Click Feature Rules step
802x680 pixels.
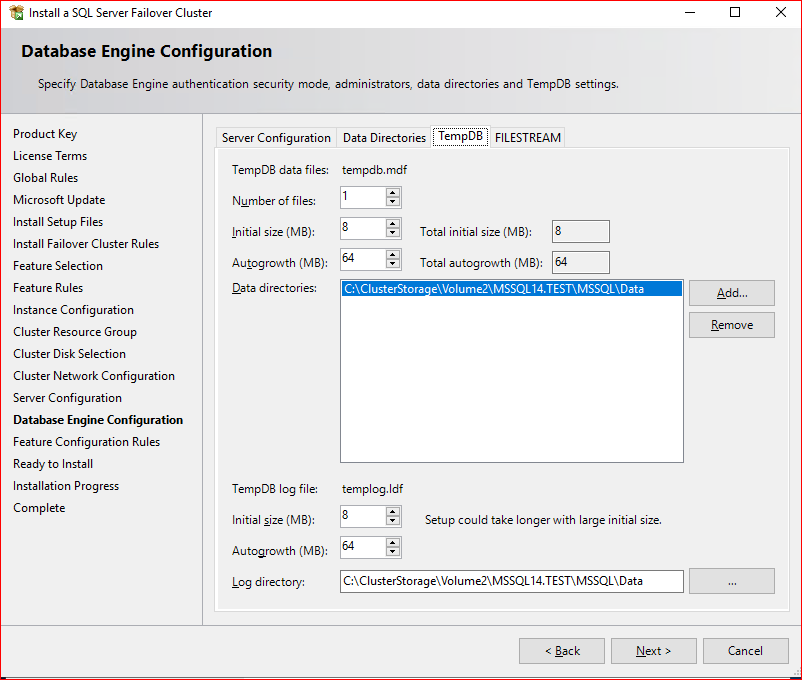(x=48, y=288)
